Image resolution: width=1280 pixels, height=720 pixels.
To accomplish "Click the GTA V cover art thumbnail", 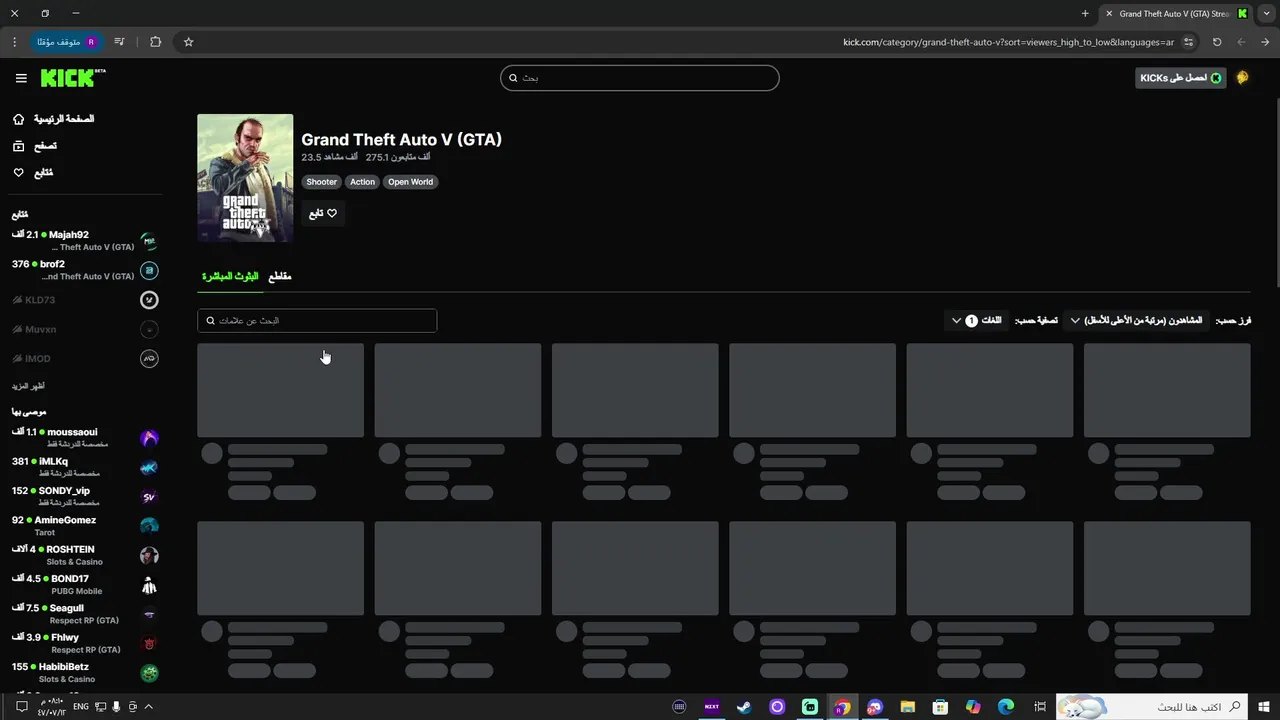I will tap(245, 178).
